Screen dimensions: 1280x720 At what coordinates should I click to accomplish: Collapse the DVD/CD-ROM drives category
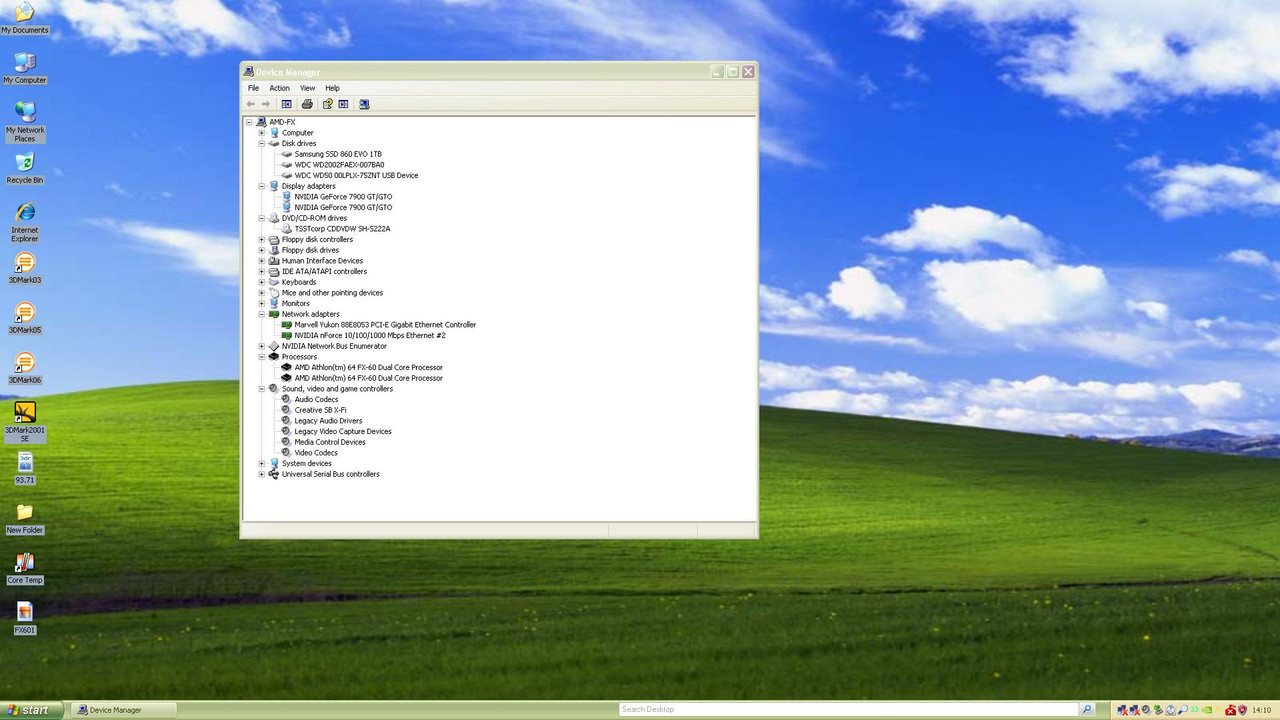click(262, 218)
